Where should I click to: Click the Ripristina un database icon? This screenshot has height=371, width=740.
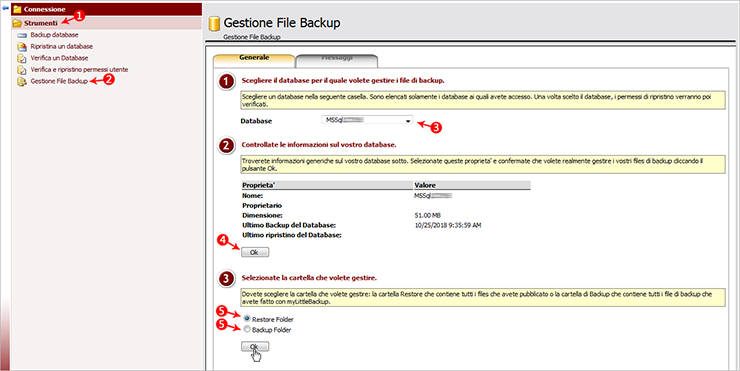[22, 46]
